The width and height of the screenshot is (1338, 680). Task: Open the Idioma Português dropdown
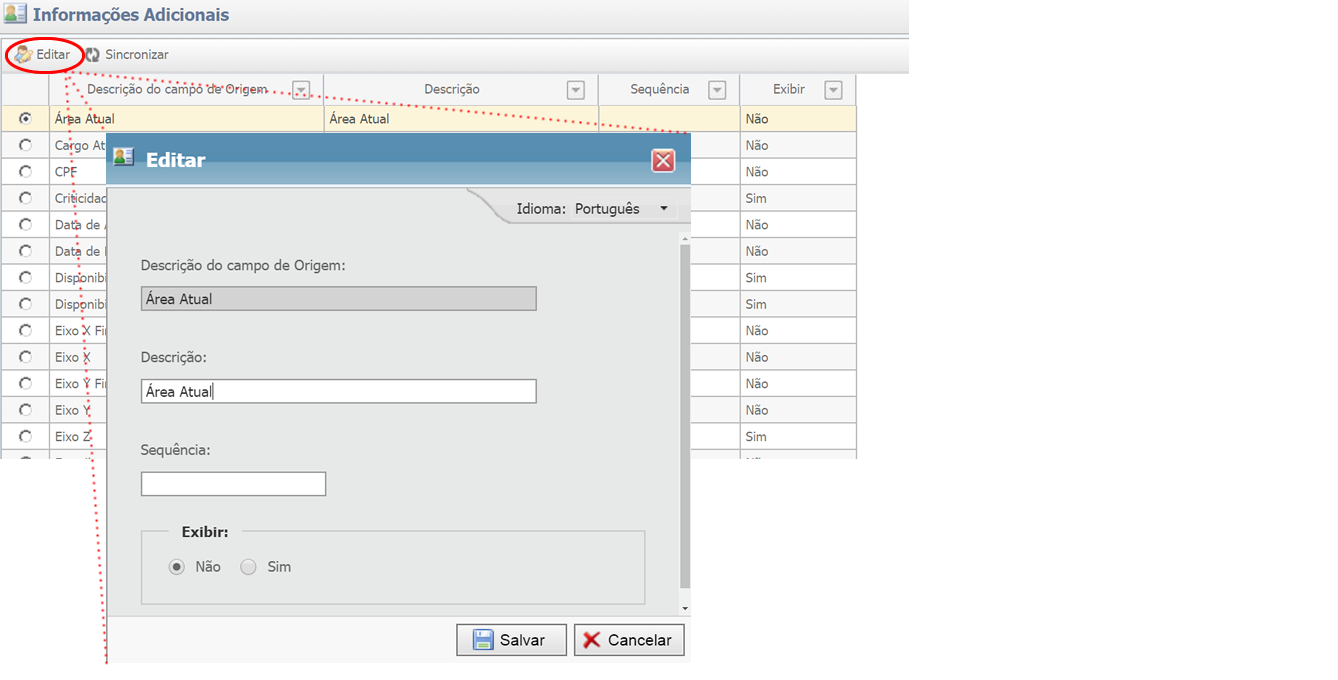663,209
